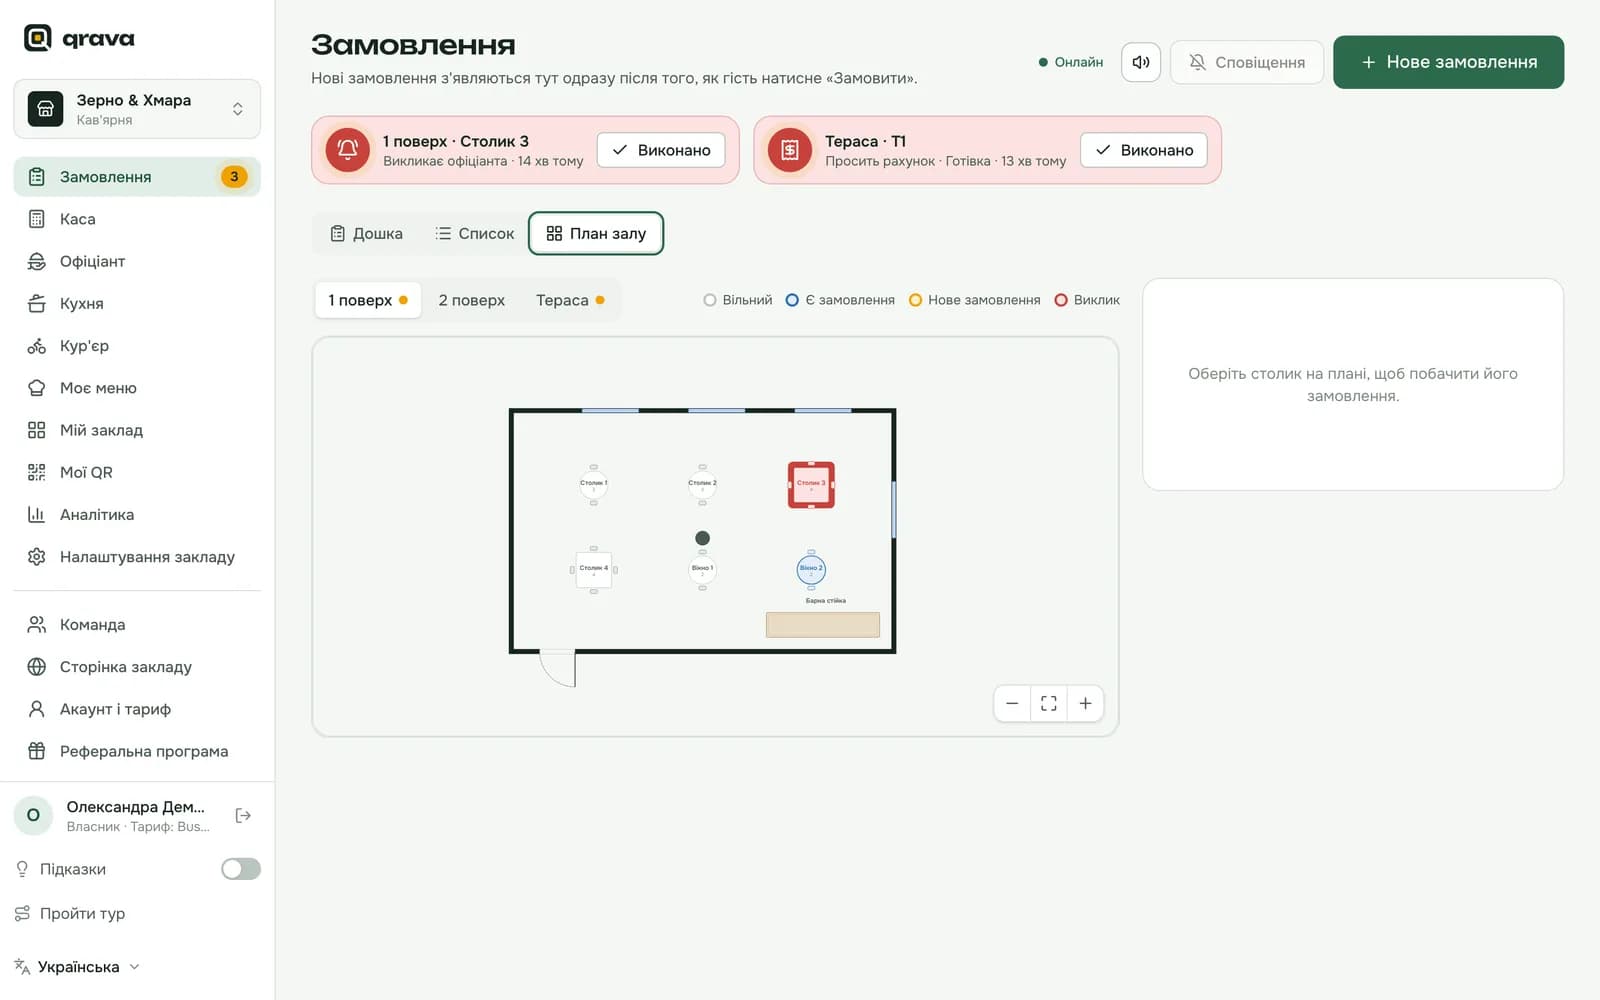The height and width of the screenshot is (1000, 1600).
Task: Click the Нове замовлення button
Action: (1449, 62)
